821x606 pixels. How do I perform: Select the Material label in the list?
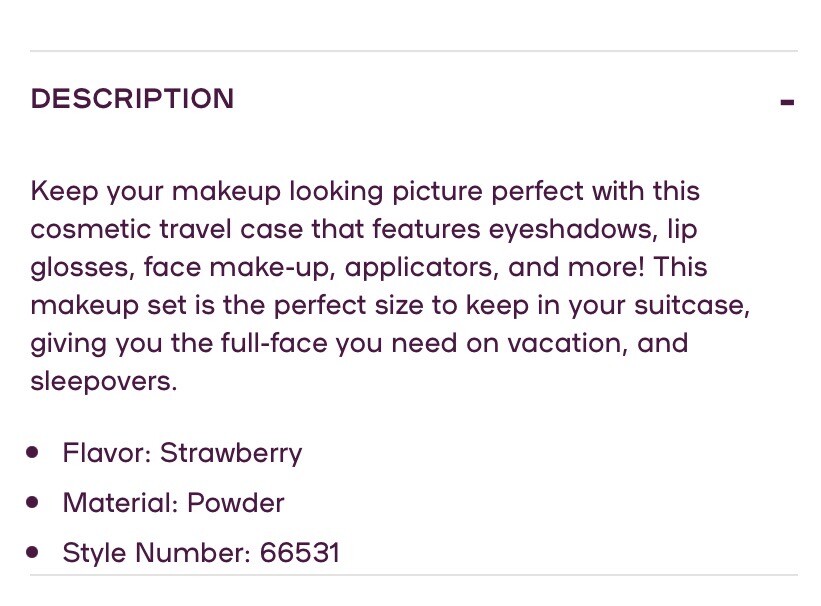tap(121, 502)
